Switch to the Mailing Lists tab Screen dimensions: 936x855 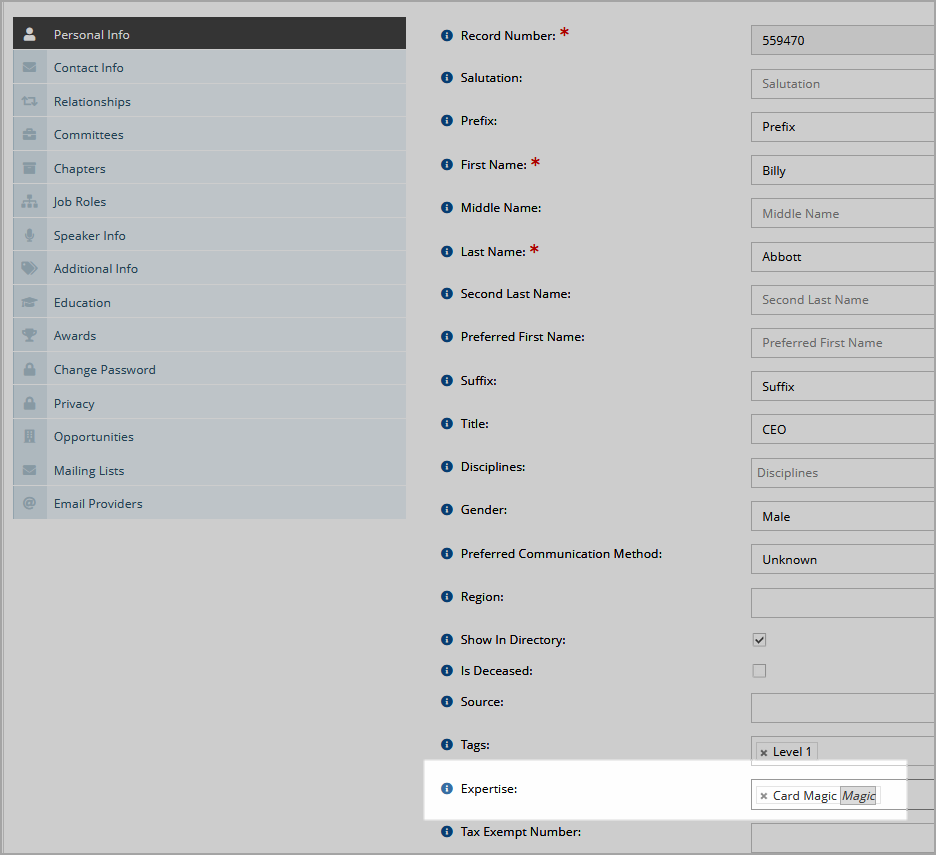tap(210, 470)
